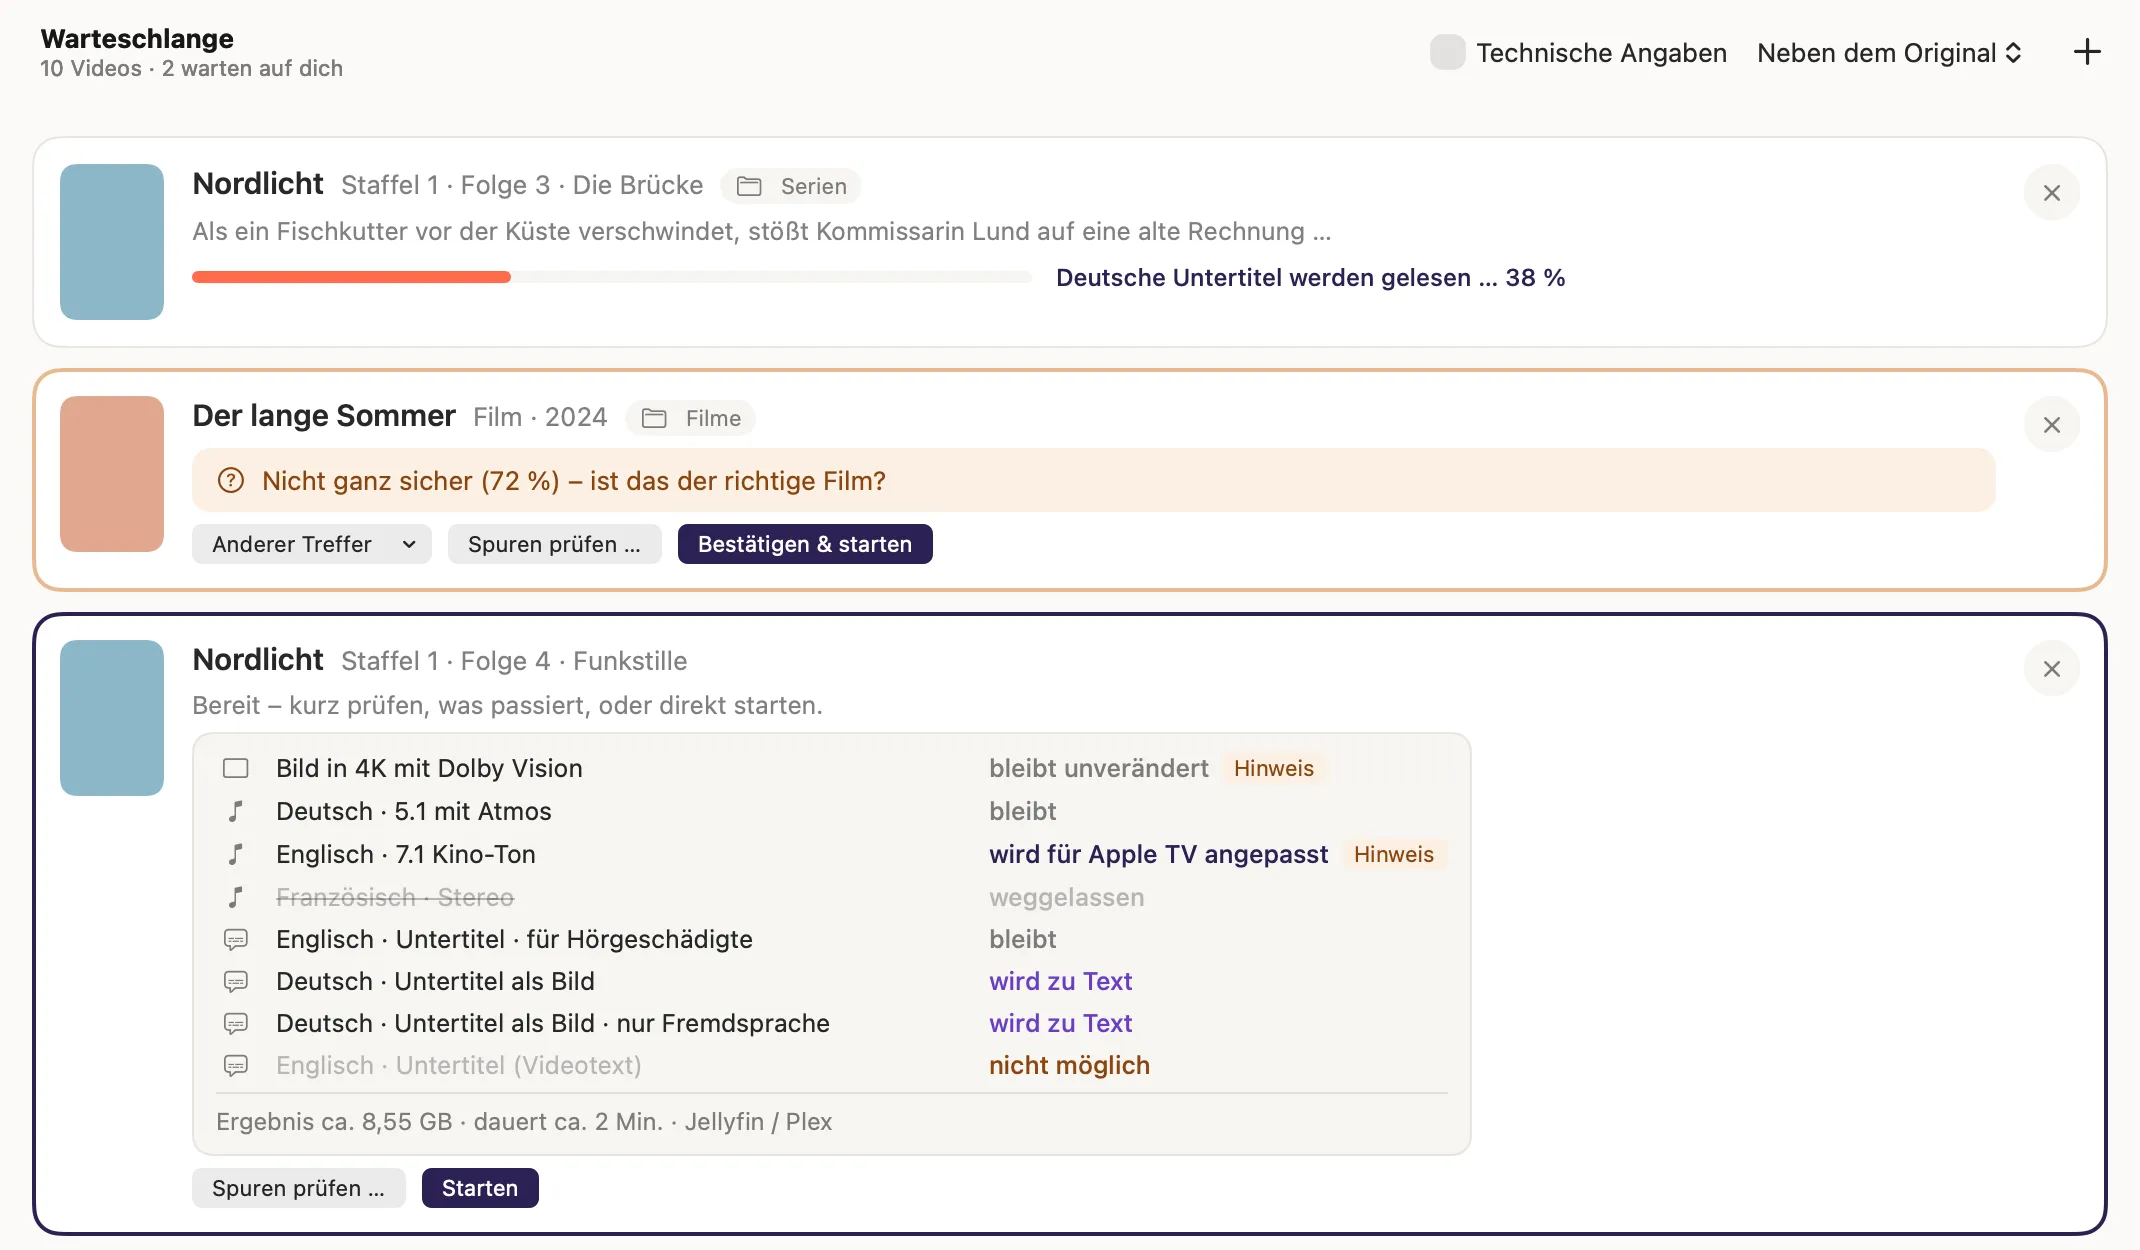Remove Nordlicht Folge 4 Funkstille from queue

coord(2051,668)
